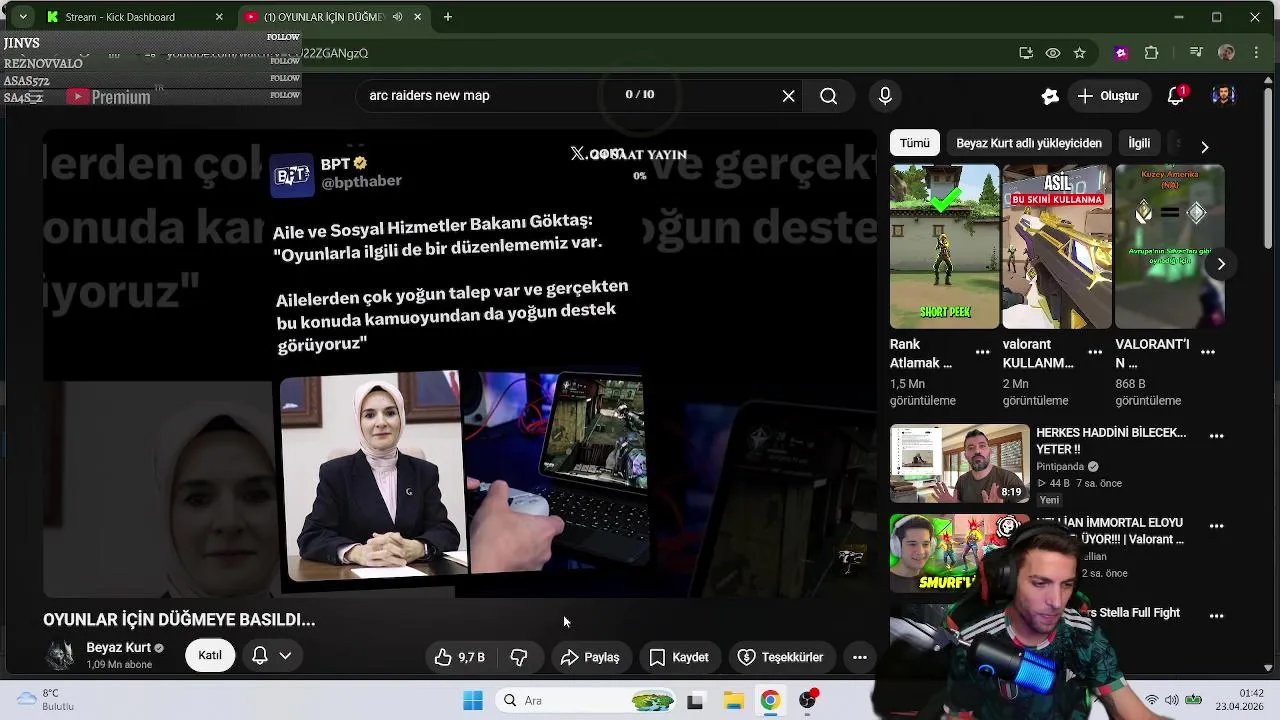The height and width of the screenshot is (720, 1280).
Task: Visit the Pintipanda channel link
Action: pos(1061,466)
